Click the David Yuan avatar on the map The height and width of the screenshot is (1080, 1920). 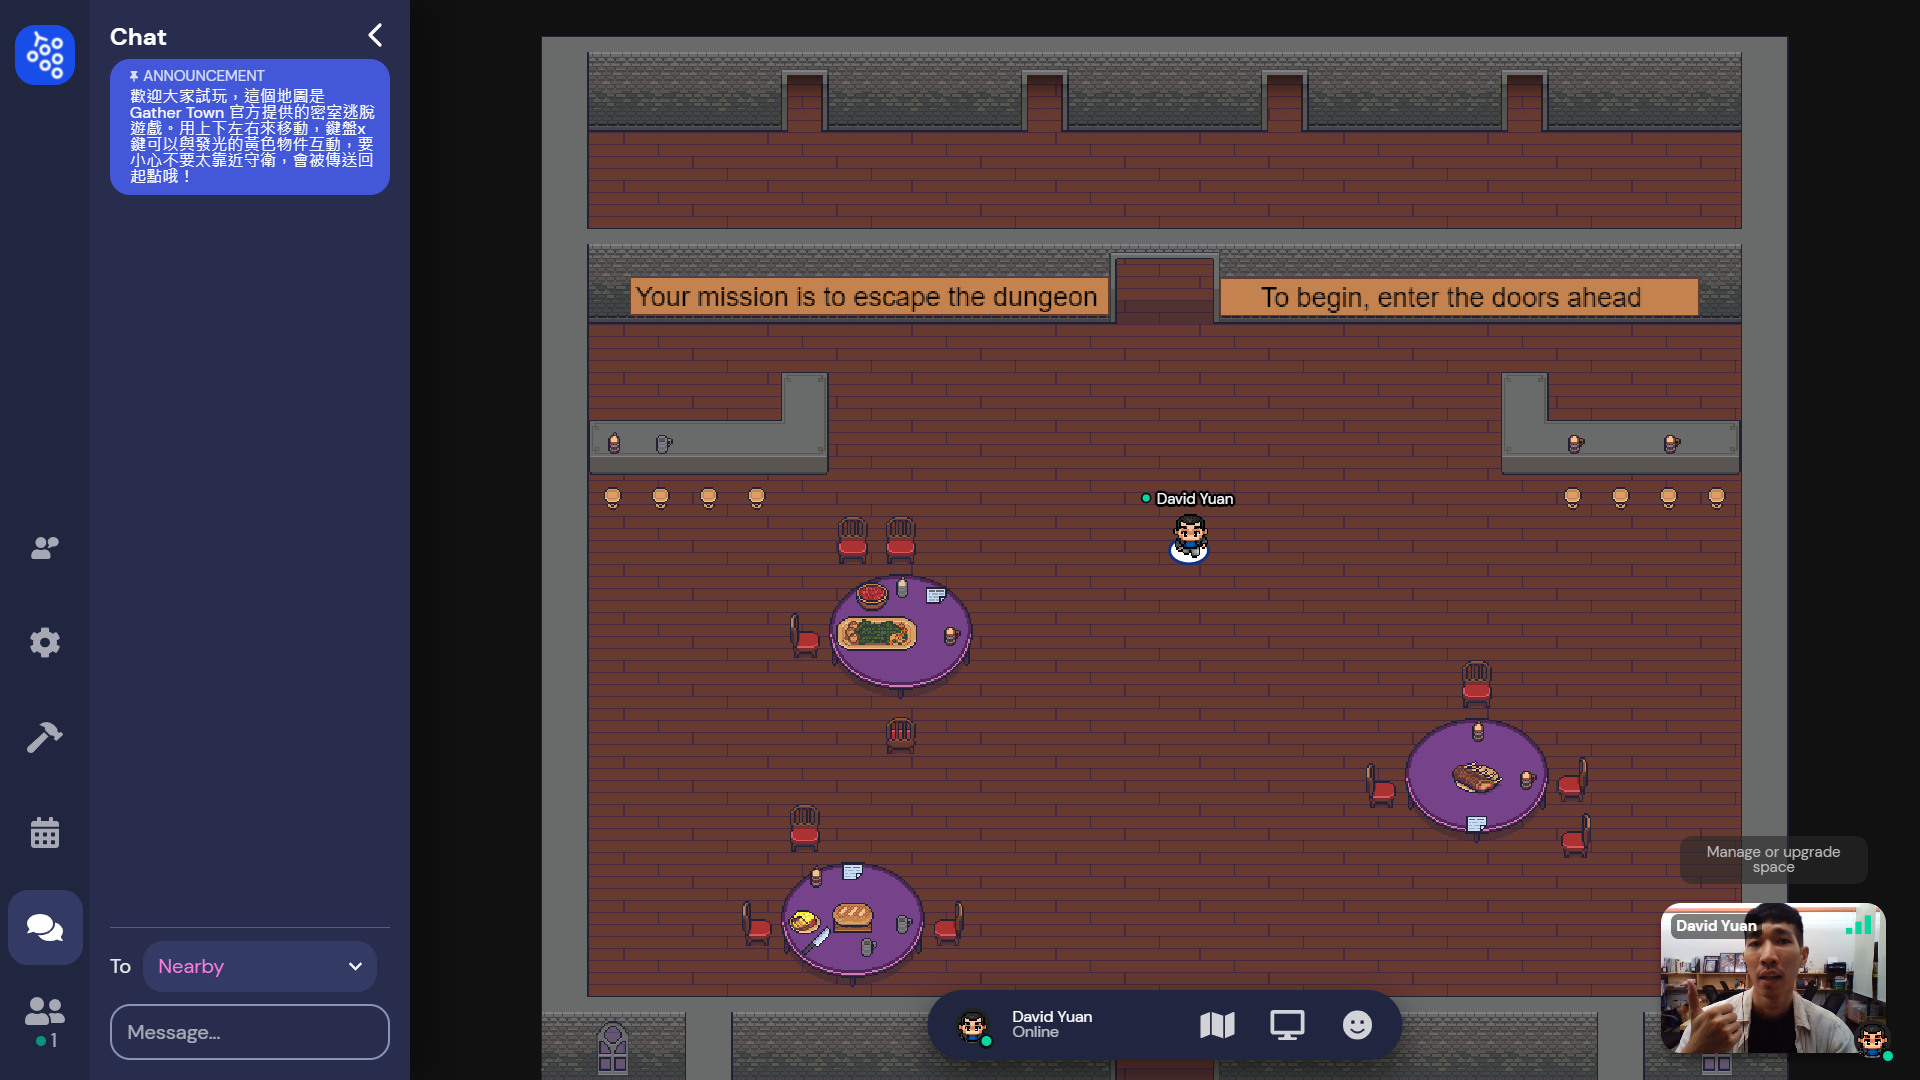[x=1189, y=538]
